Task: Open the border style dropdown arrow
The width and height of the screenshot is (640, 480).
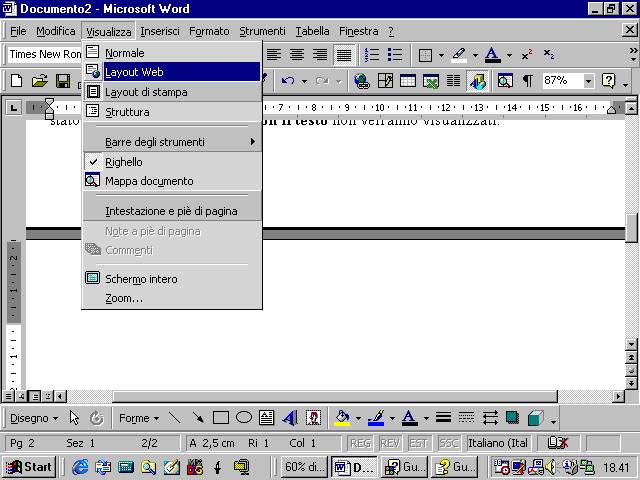Action: [441, 55]
